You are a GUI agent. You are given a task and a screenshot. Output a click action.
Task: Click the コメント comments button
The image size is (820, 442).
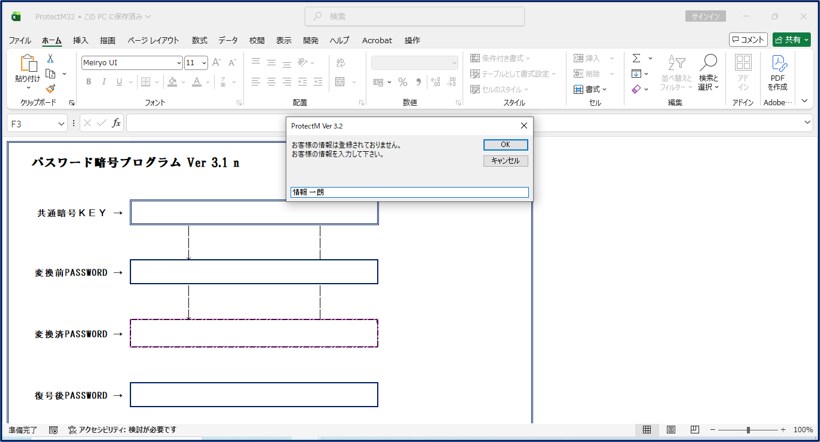(748, 40)
